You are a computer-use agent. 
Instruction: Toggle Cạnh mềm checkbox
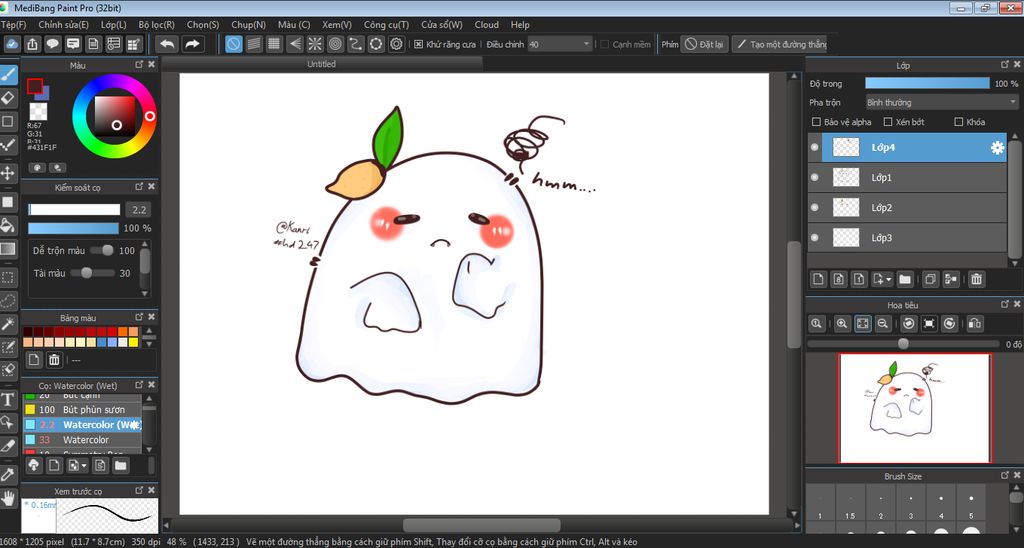[605, 44]
